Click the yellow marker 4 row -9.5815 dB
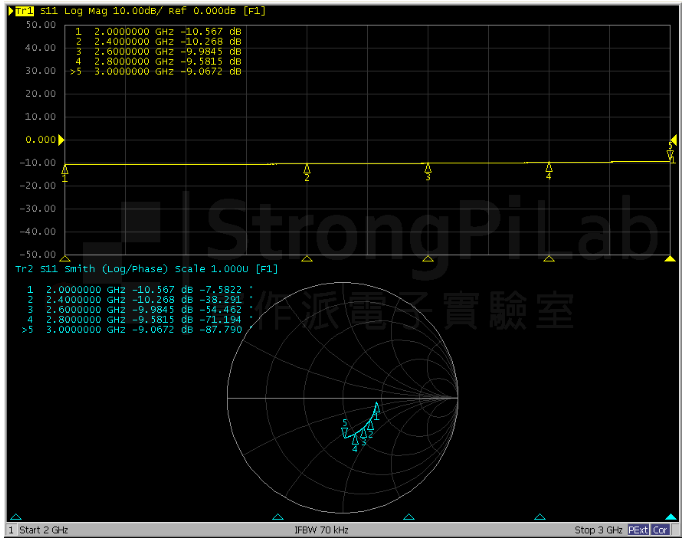This screenshot has width=688, height=542. 158,61
